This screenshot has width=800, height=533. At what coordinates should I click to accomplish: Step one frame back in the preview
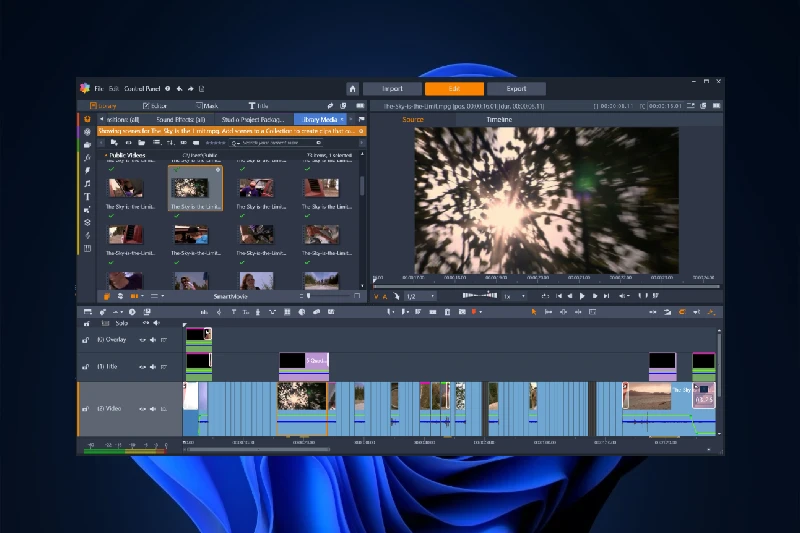click(570, 296)
